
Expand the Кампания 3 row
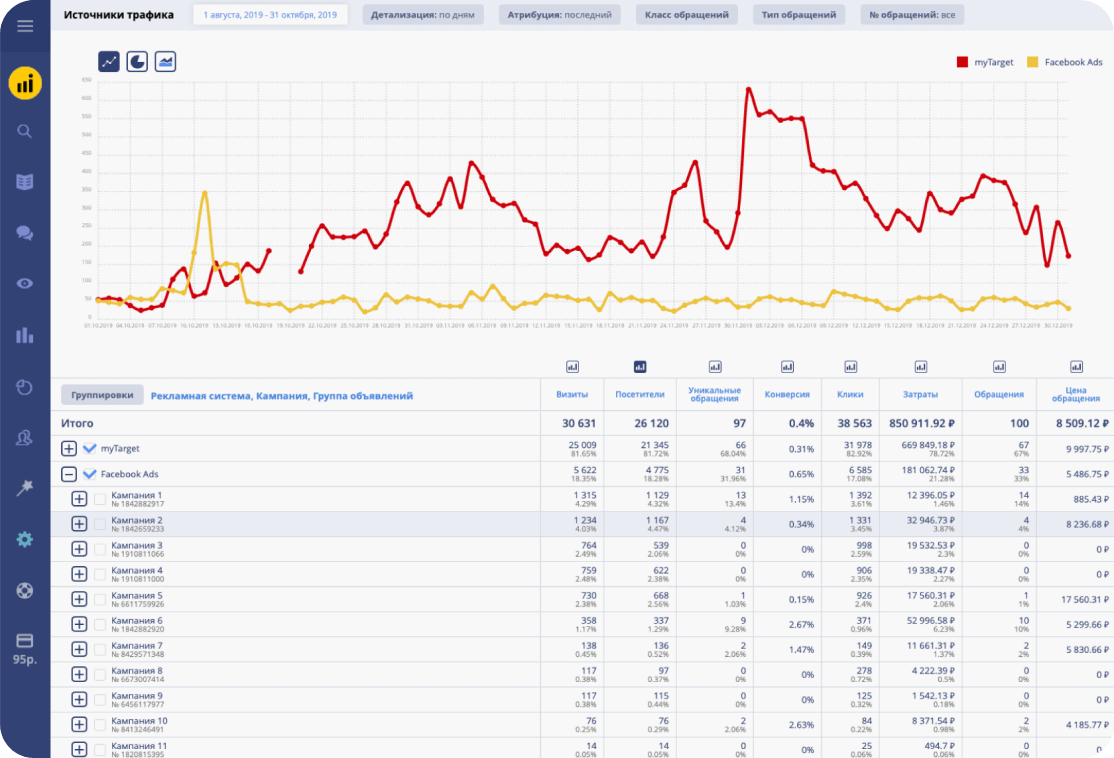(79, 548)
